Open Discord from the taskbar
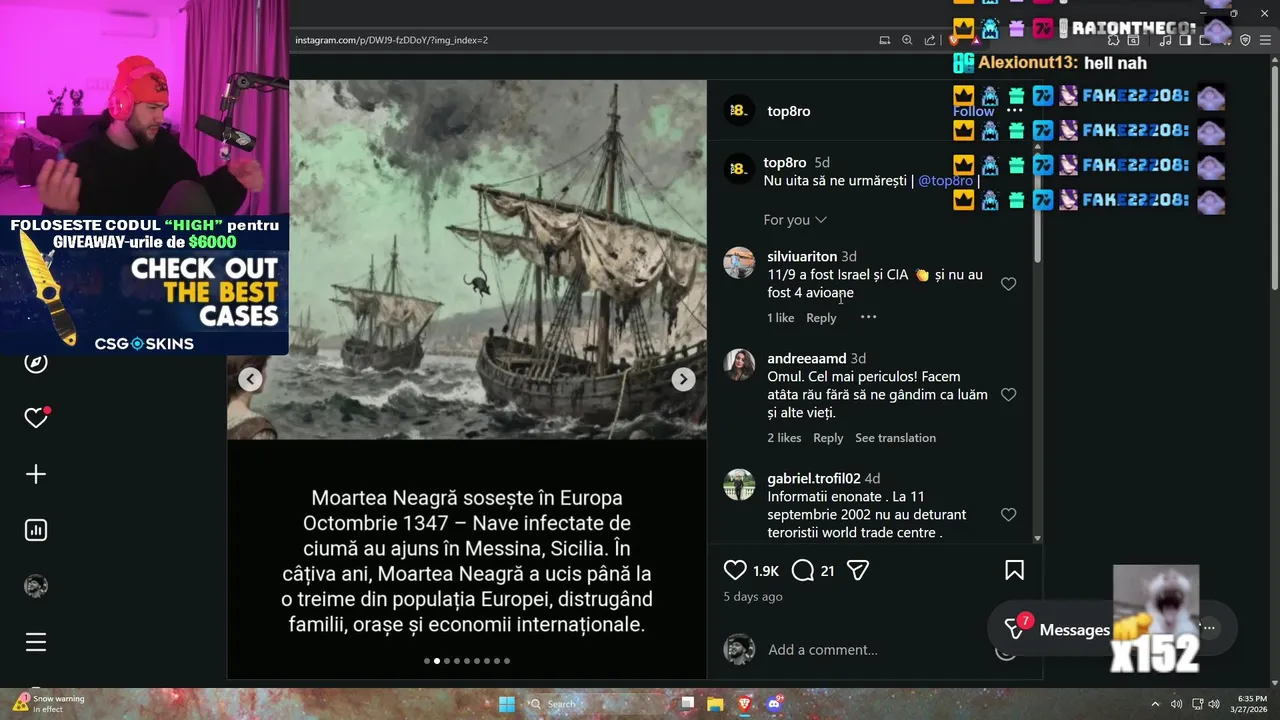 point(773,704)
